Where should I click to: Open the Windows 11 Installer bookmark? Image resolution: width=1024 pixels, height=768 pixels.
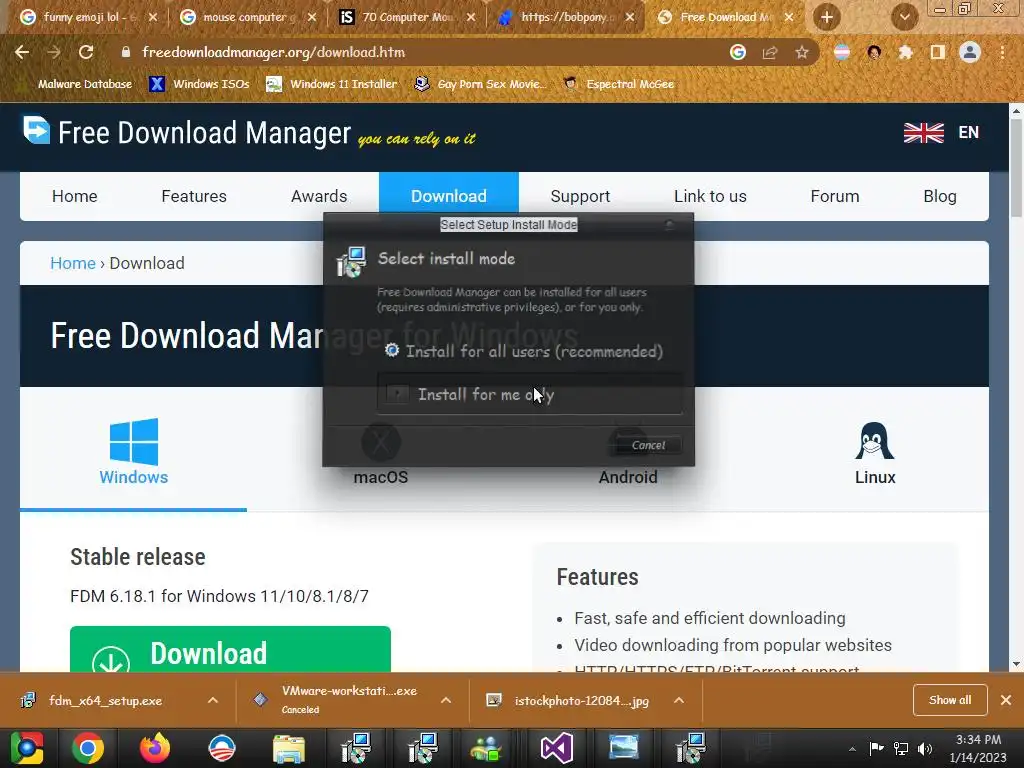pyautogui.click(x=332, y=84)
